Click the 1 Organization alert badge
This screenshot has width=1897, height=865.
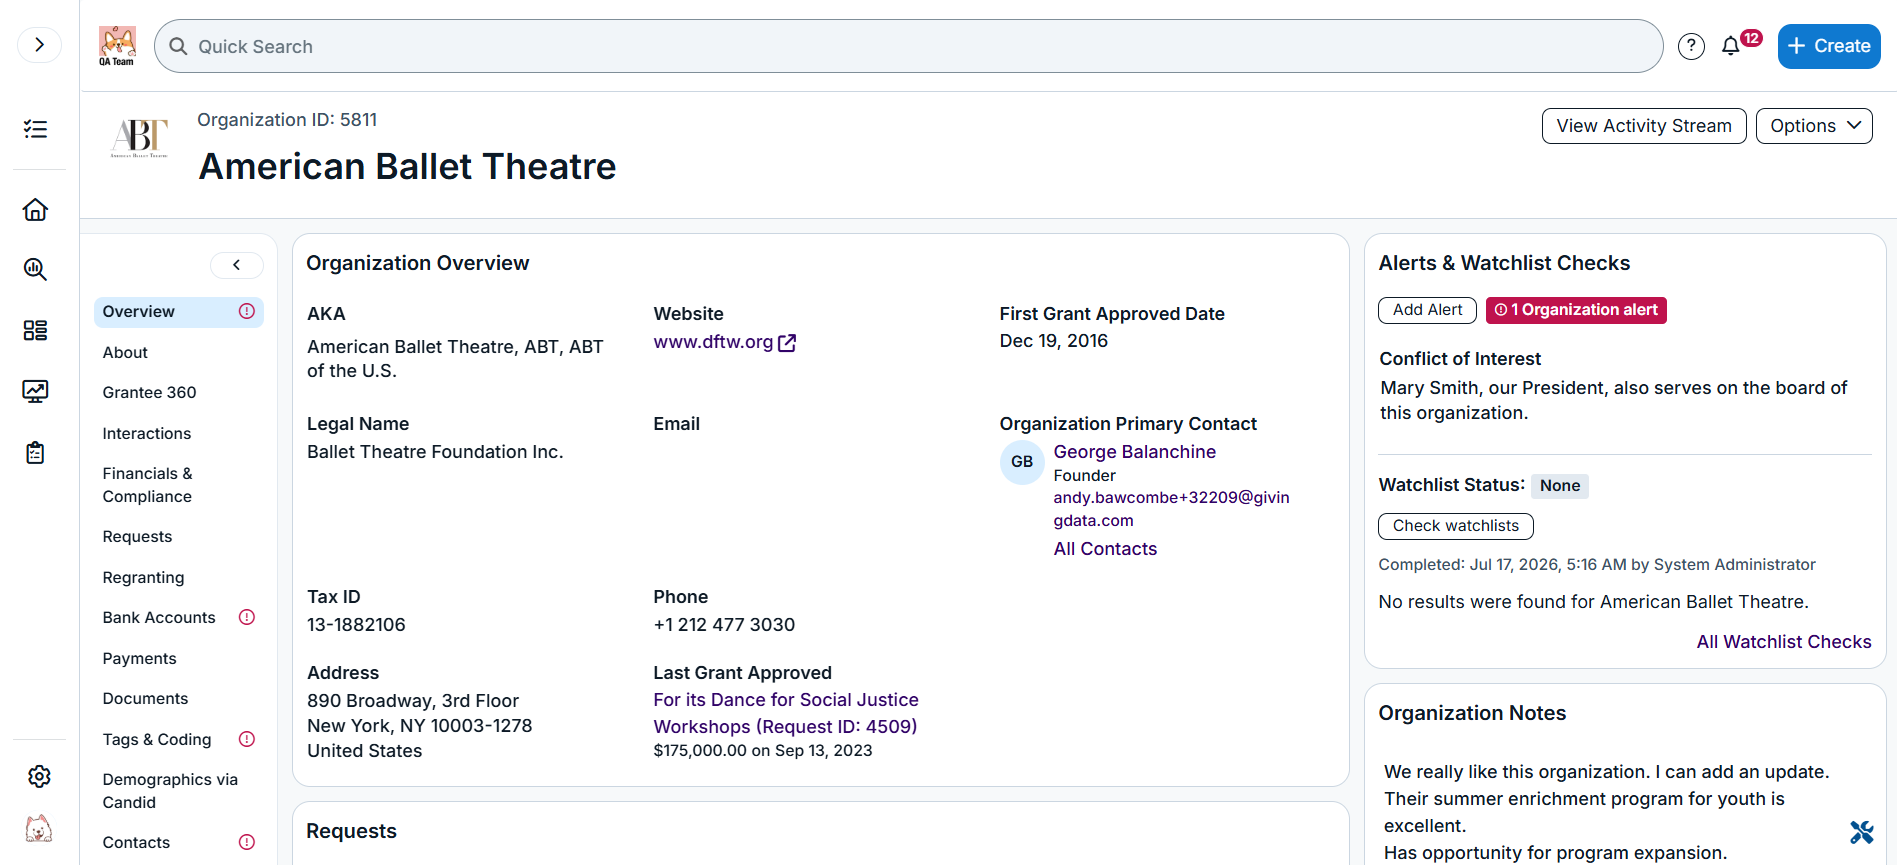point(1576,310)
